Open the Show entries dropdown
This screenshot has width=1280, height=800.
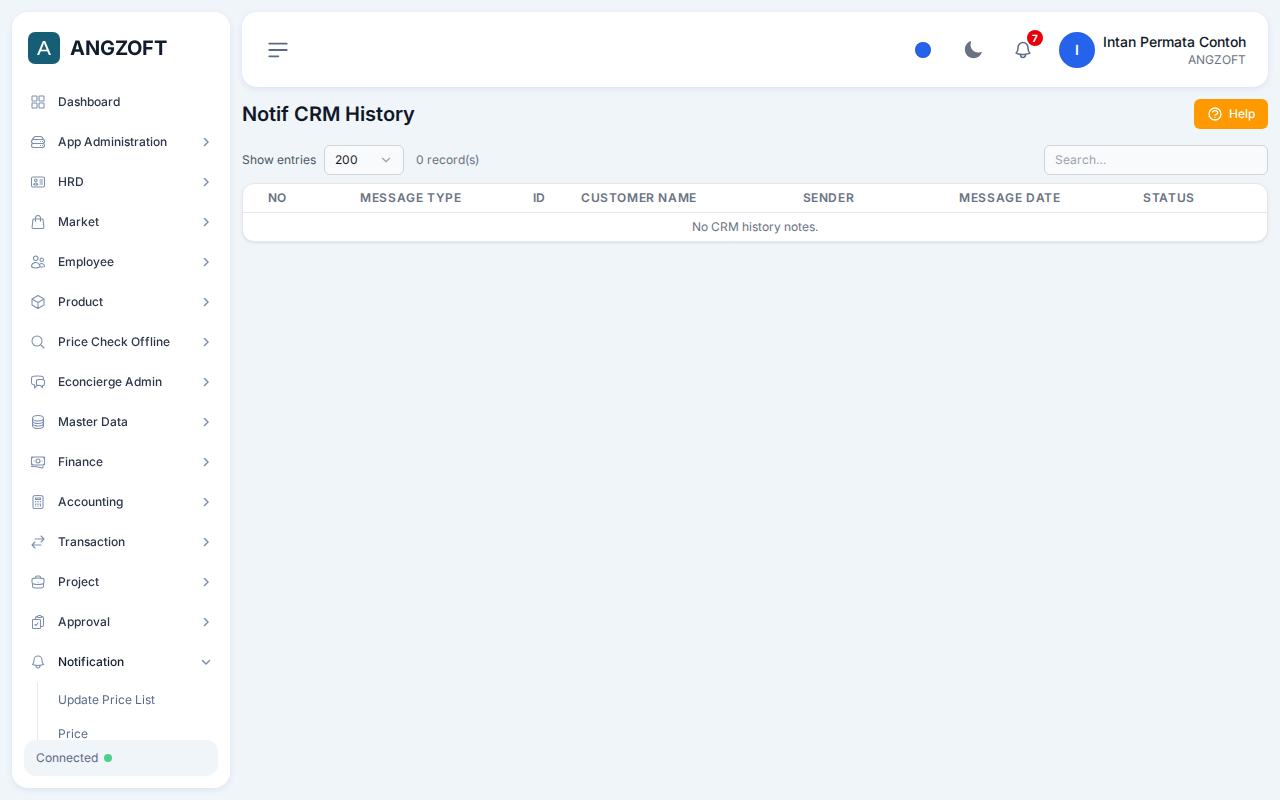tap(364, 160)
